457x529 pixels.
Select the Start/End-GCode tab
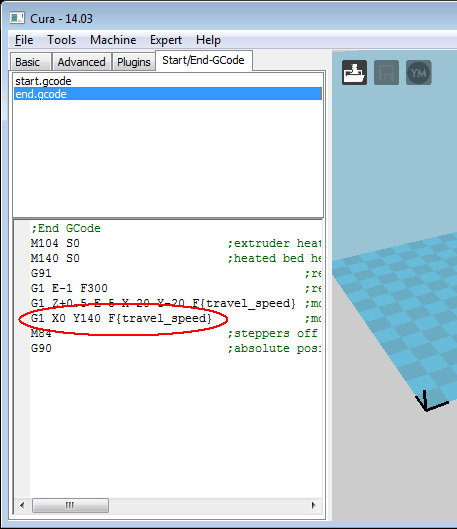[x=203, y=60]
